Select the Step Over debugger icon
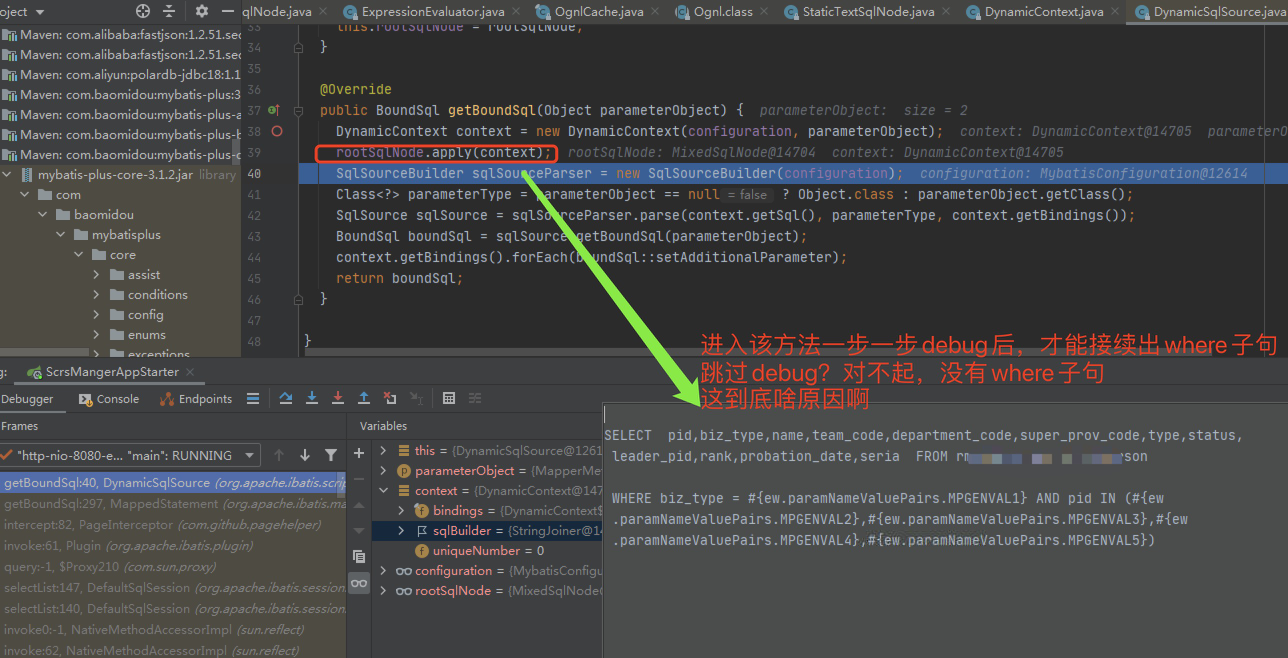1288x658 pixels. click(x=286, y=397)
